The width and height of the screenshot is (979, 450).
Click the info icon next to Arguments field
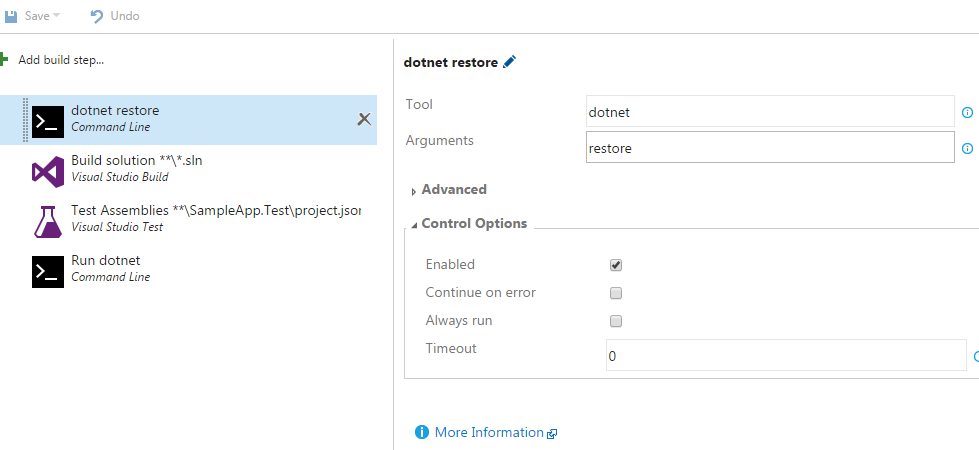(x=967, y=149)
